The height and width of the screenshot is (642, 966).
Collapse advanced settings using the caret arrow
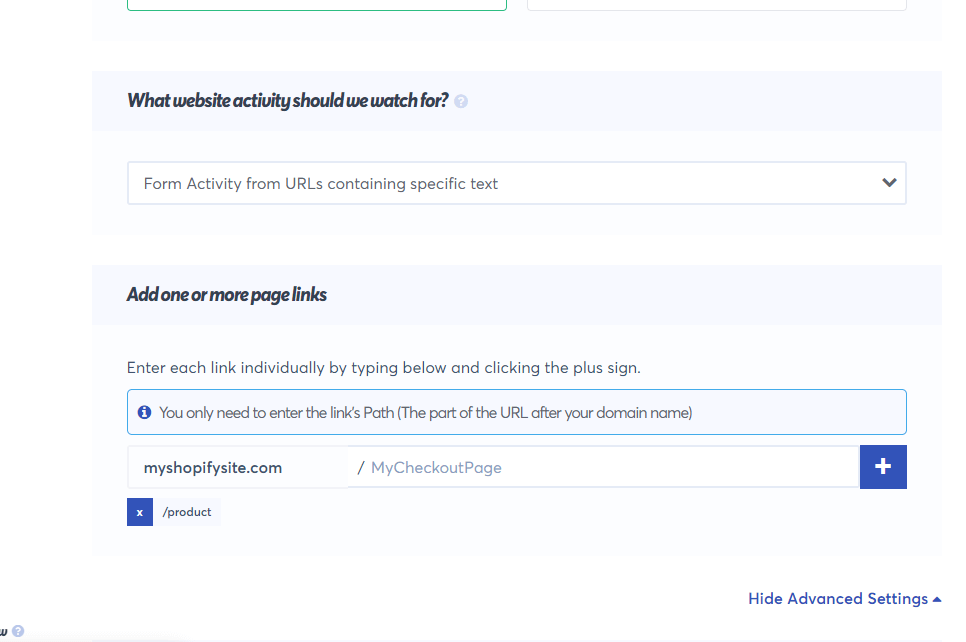click(937, 599)
